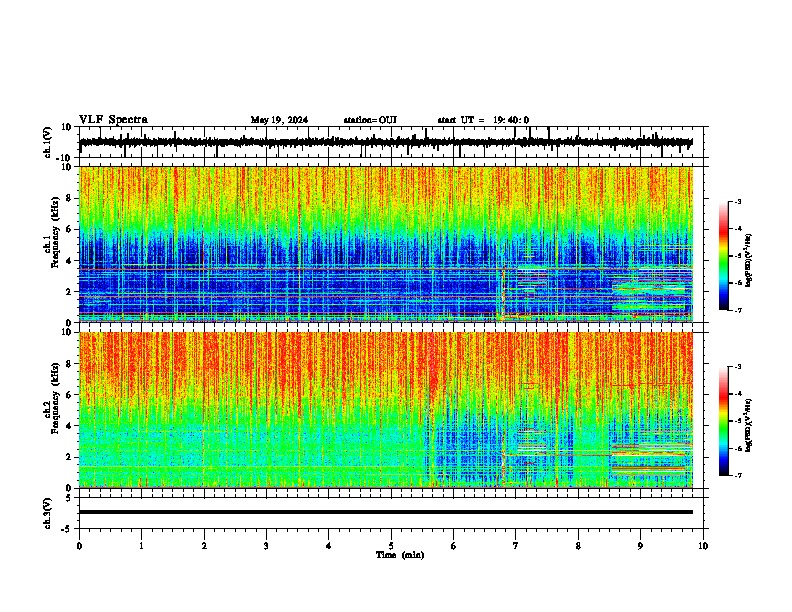
Task: Click the "-7" label on ch.2 colorbar
Action: [738, 475]
